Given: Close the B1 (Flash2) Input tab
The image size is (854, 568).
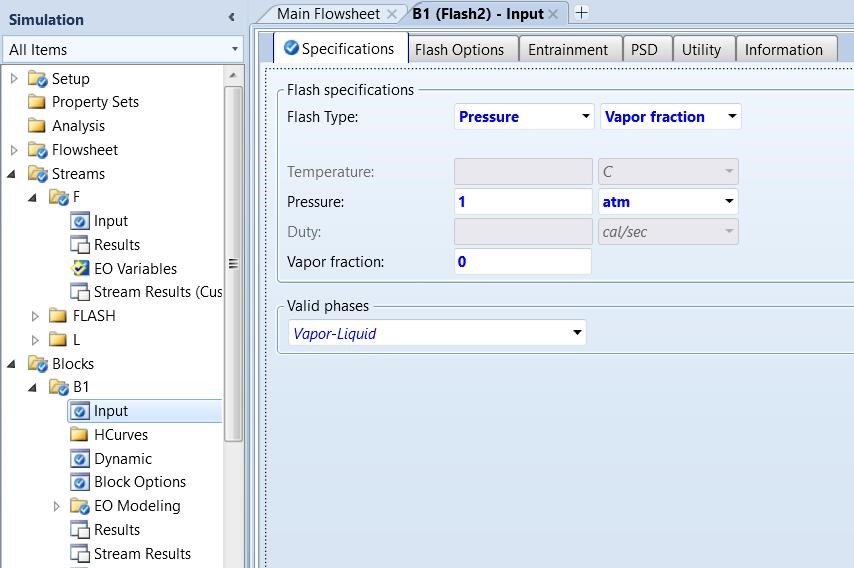Looking at the screenshot, I should [553, 14].
